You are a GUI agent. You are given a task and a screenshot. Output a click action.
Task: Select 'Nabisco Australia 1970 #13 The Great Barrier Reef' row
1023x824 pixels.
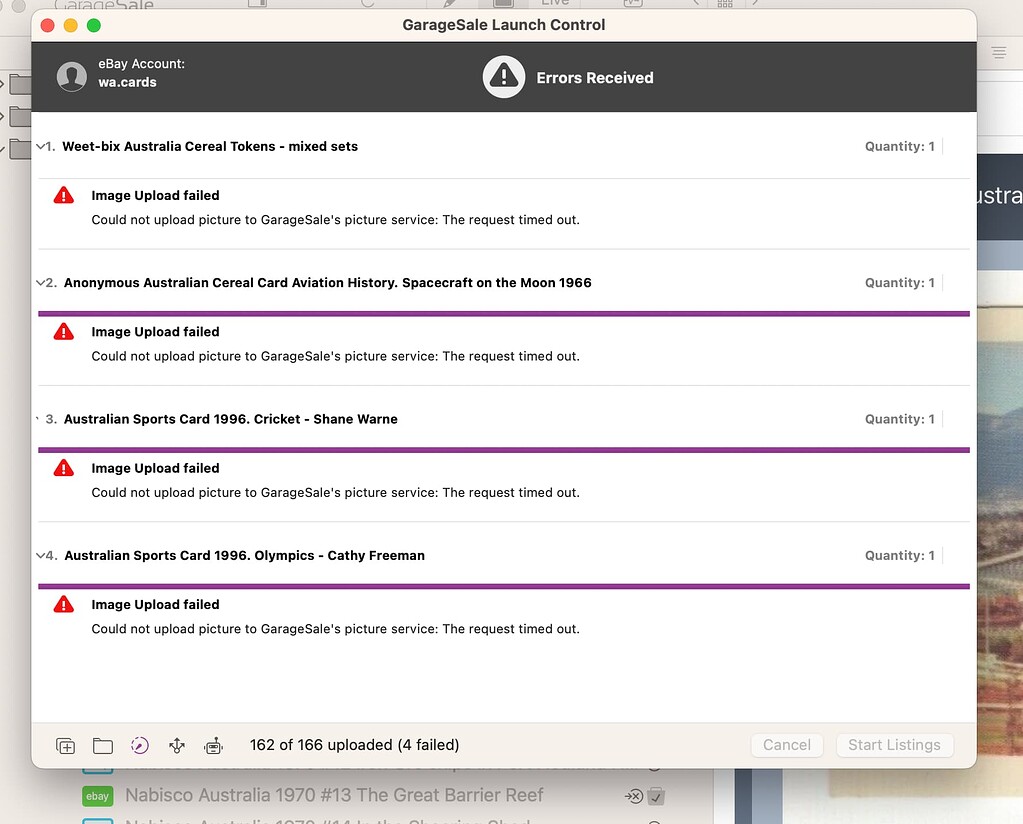(334, 795)
